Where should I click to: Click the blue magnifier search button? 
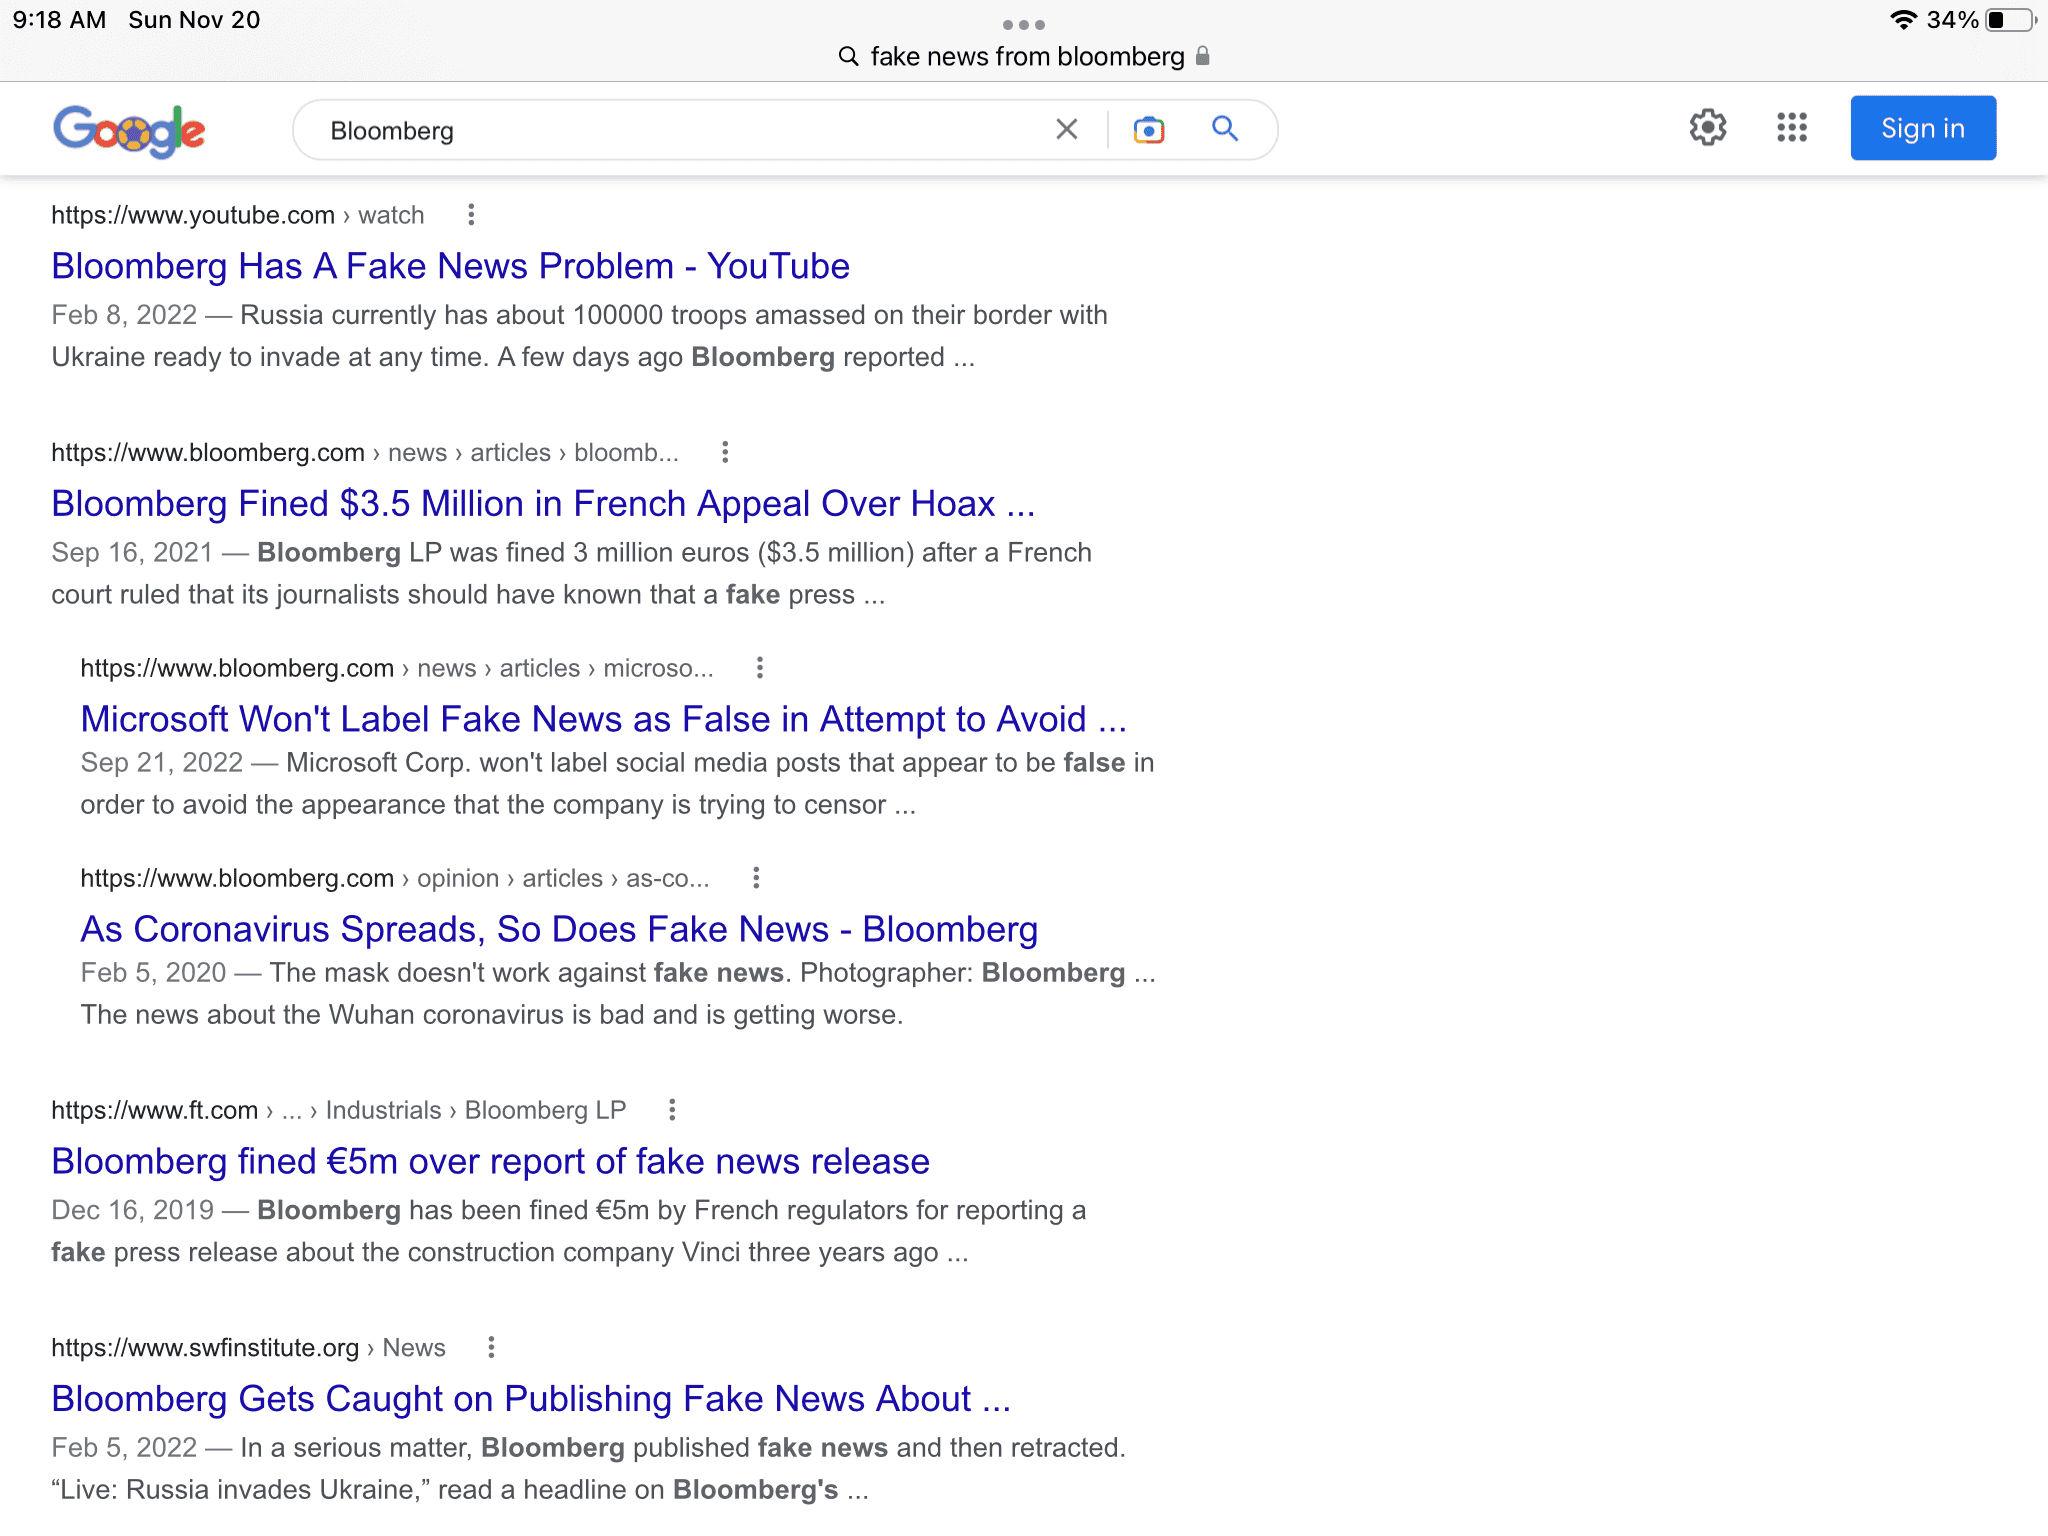tap(1225, 129)
